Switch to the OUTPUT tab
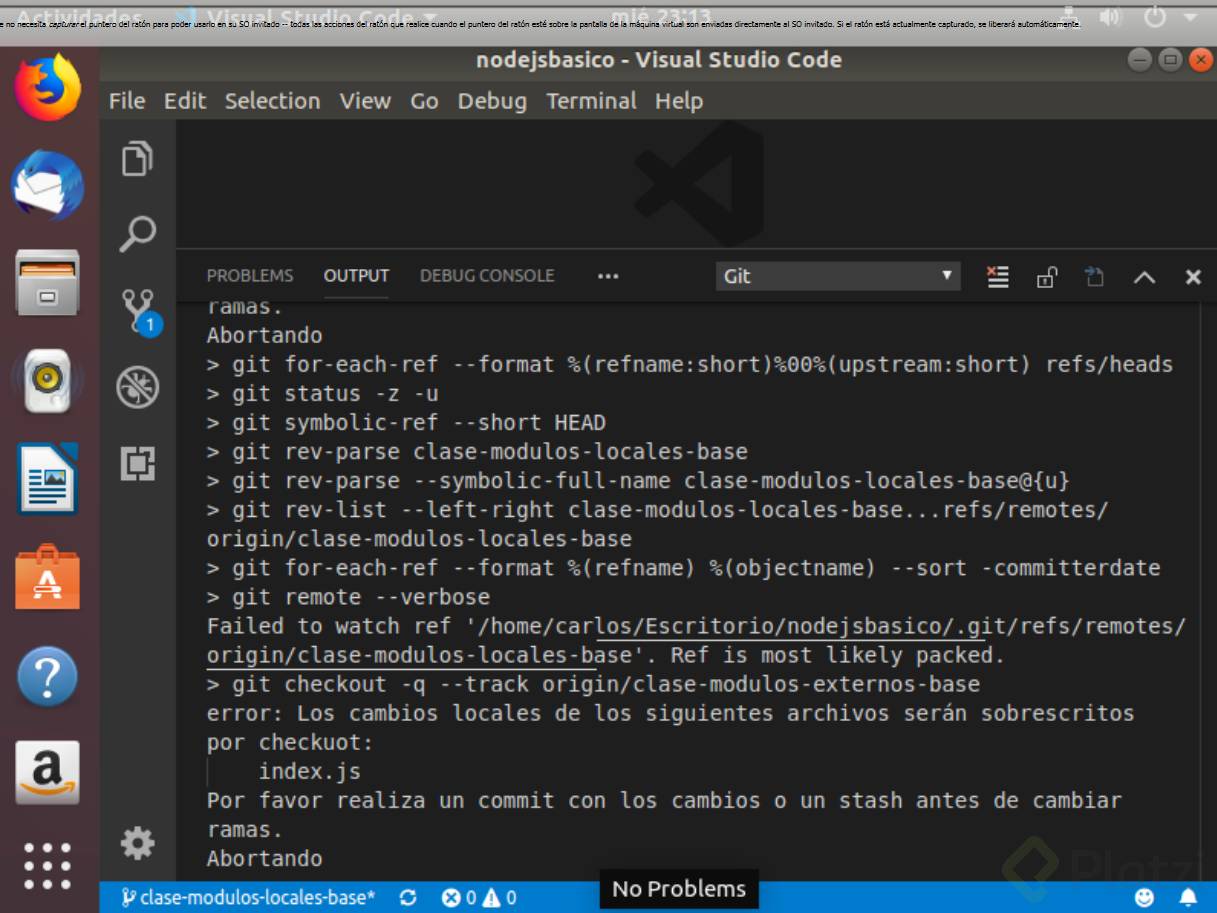The width and height of the screenshot is (1217, 913). click(x=356, y=276)
